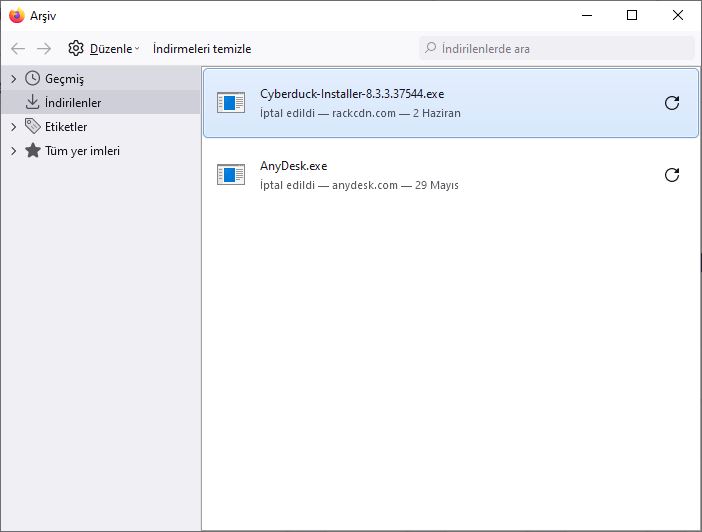Click the anydesk.com status line
Image resolution: width=702 pixels, height=532 pixels.
pos(360,185)
